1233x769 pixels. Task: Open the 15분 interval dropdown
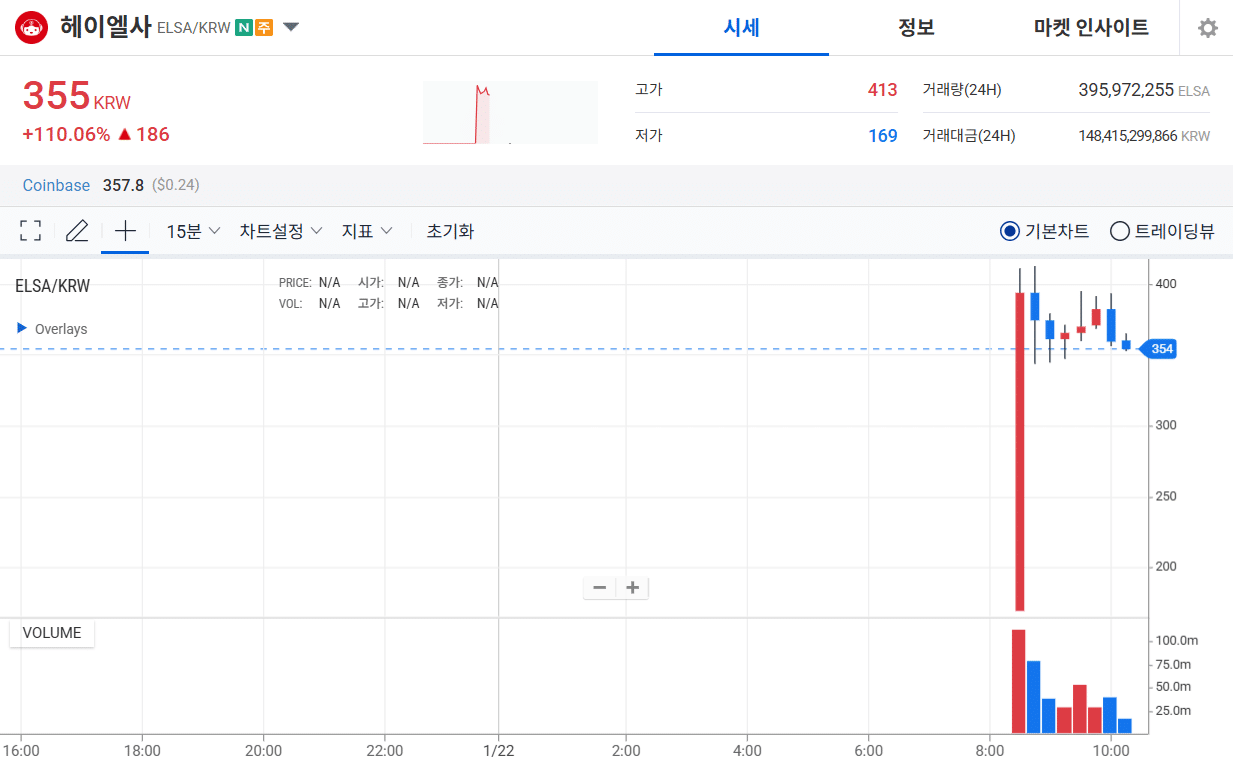[x=193, y=231]
